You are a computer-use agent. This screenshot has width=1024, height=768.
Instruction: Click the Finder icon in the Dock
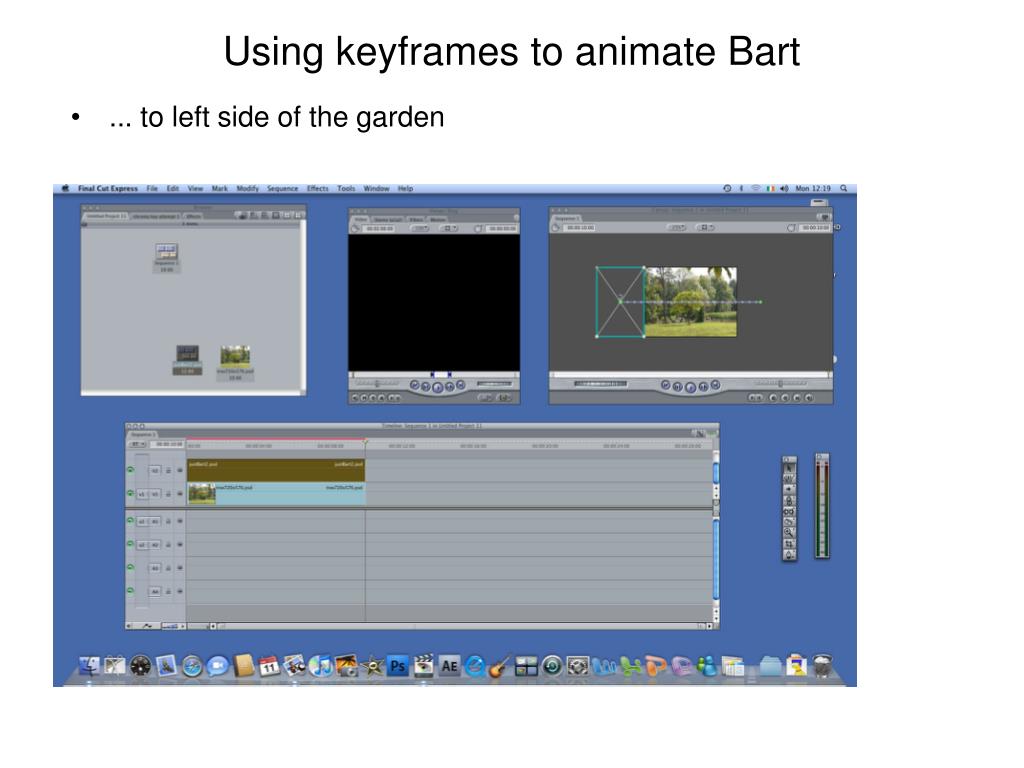(x=89, y=666)
